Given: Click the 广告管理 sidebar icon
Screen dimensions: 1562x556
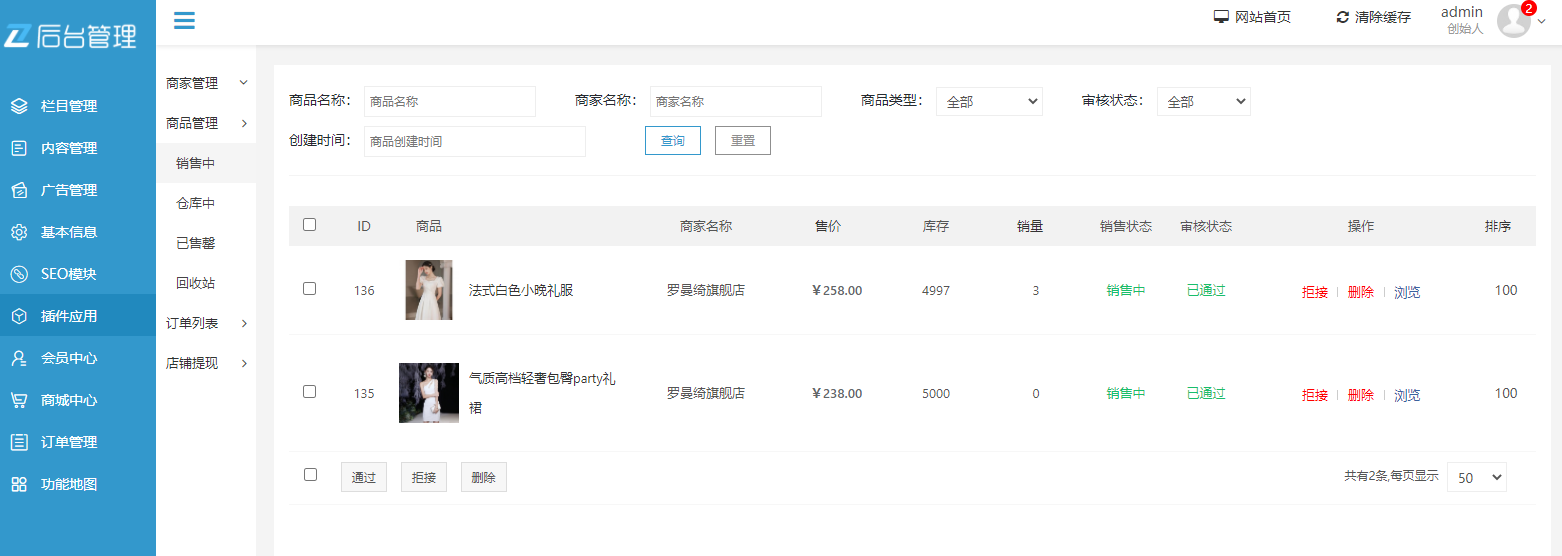Looking at the screenshot, I should coord(19,190).
